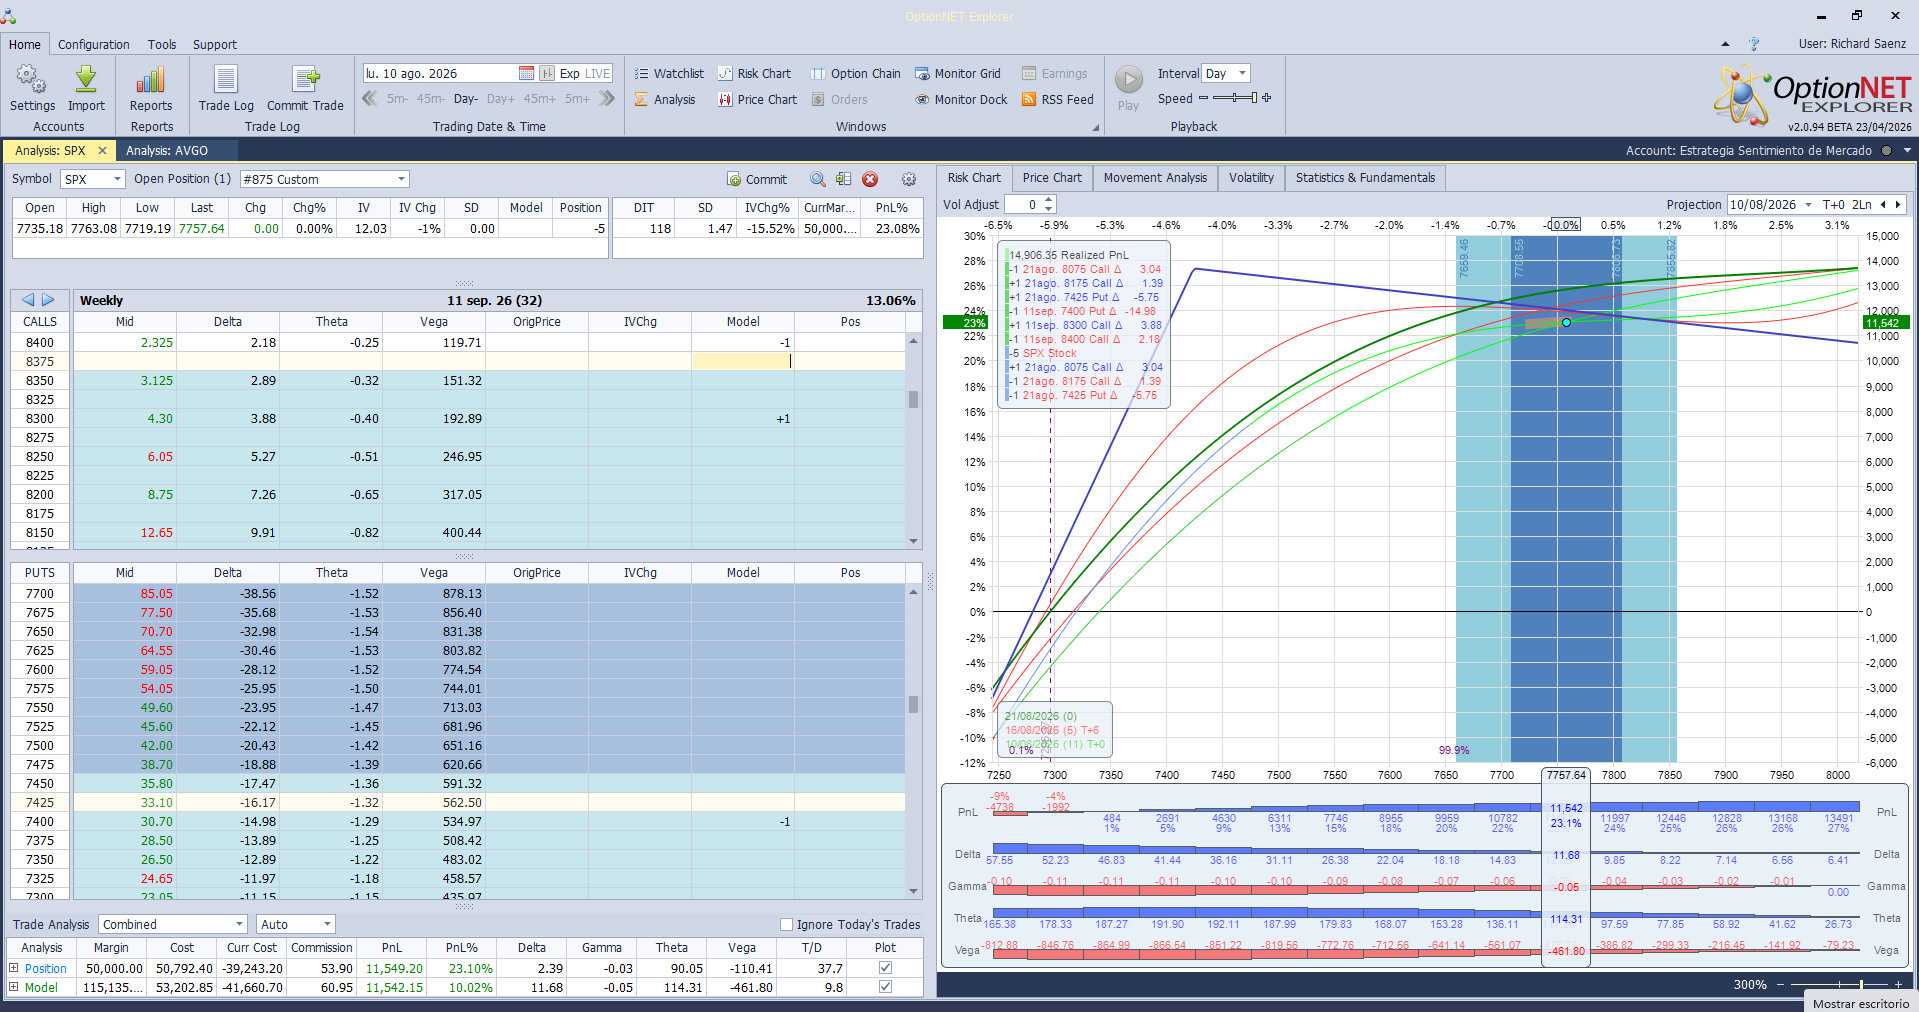This screenshot has height=1012, width=1919.
Task: Open the Risk Chart window from ribbon
Action: (x=754, y=73)
